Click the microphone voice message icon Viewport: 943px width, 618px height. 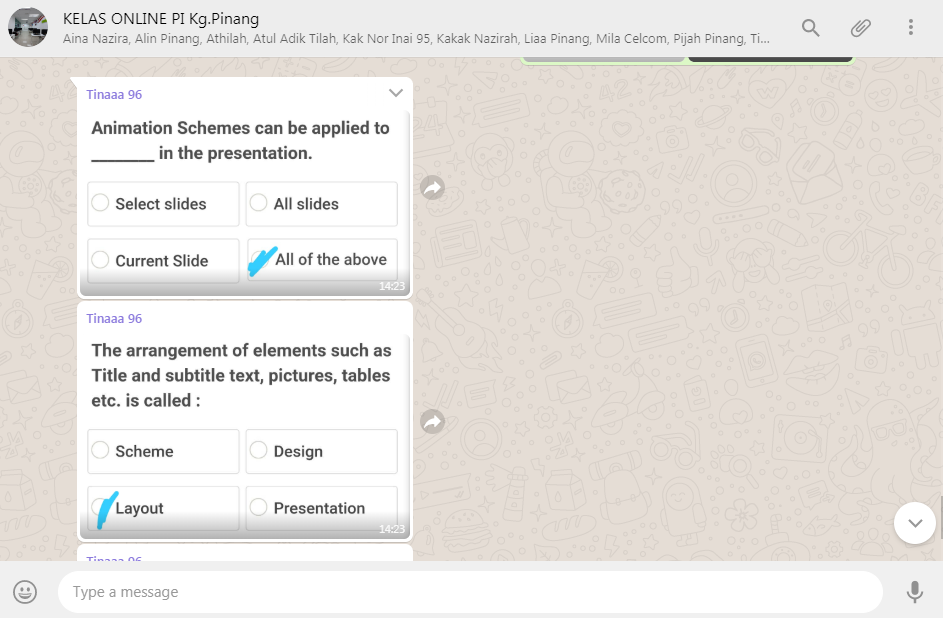click(x=914, y=592)
